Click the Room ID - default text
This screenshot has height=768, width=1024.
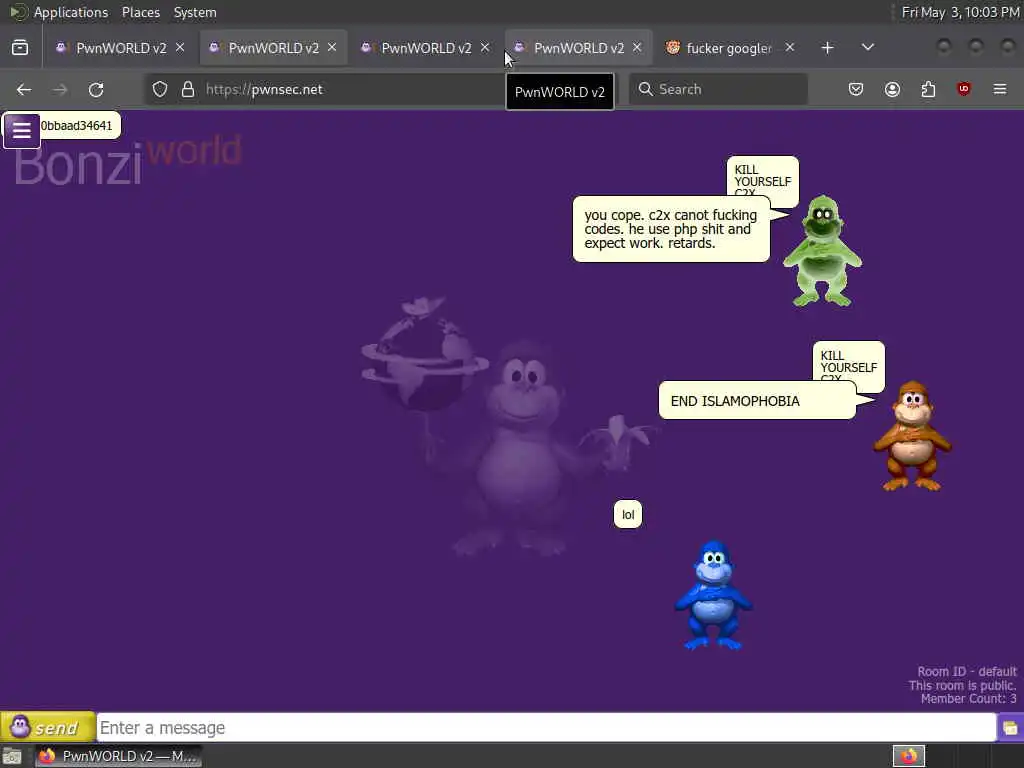[x=967, y=671]
